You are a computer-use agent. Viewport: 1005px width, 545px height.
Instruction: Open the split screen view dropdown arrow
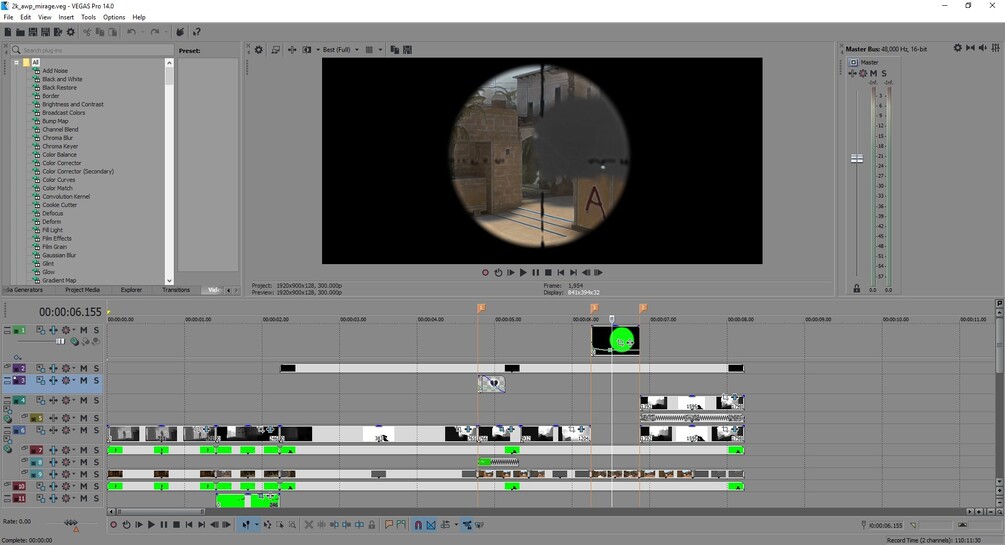click(x=317, y=49)
